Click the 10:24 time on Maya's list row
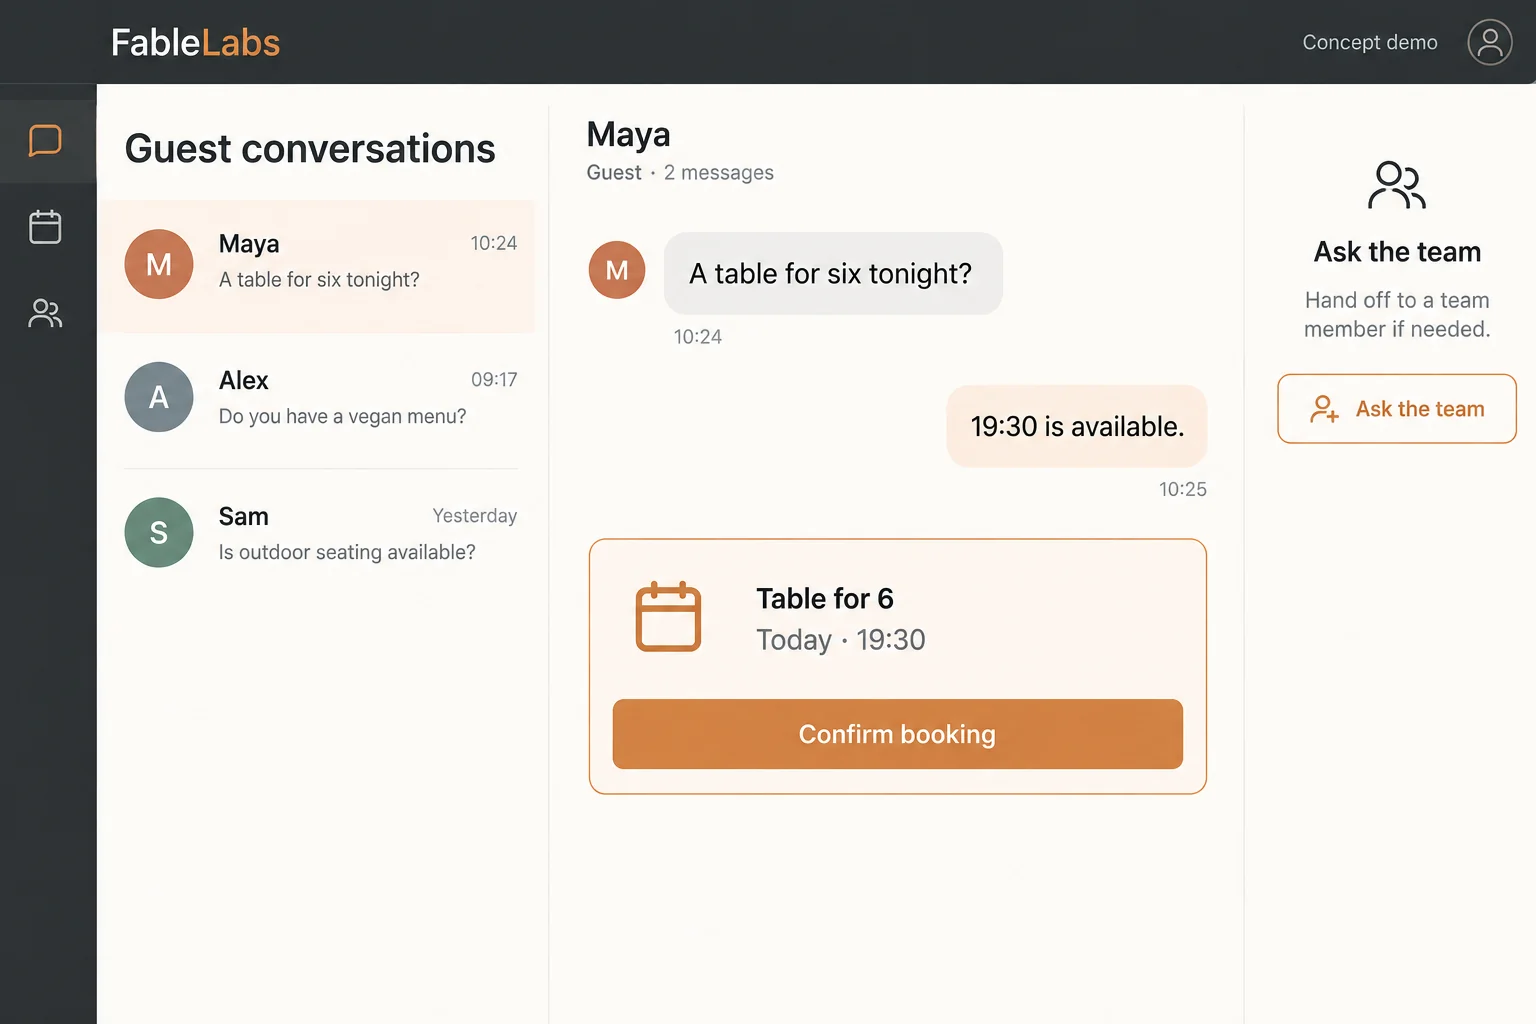Screen dimensions: 1536x1024 [x=494, y=243]
